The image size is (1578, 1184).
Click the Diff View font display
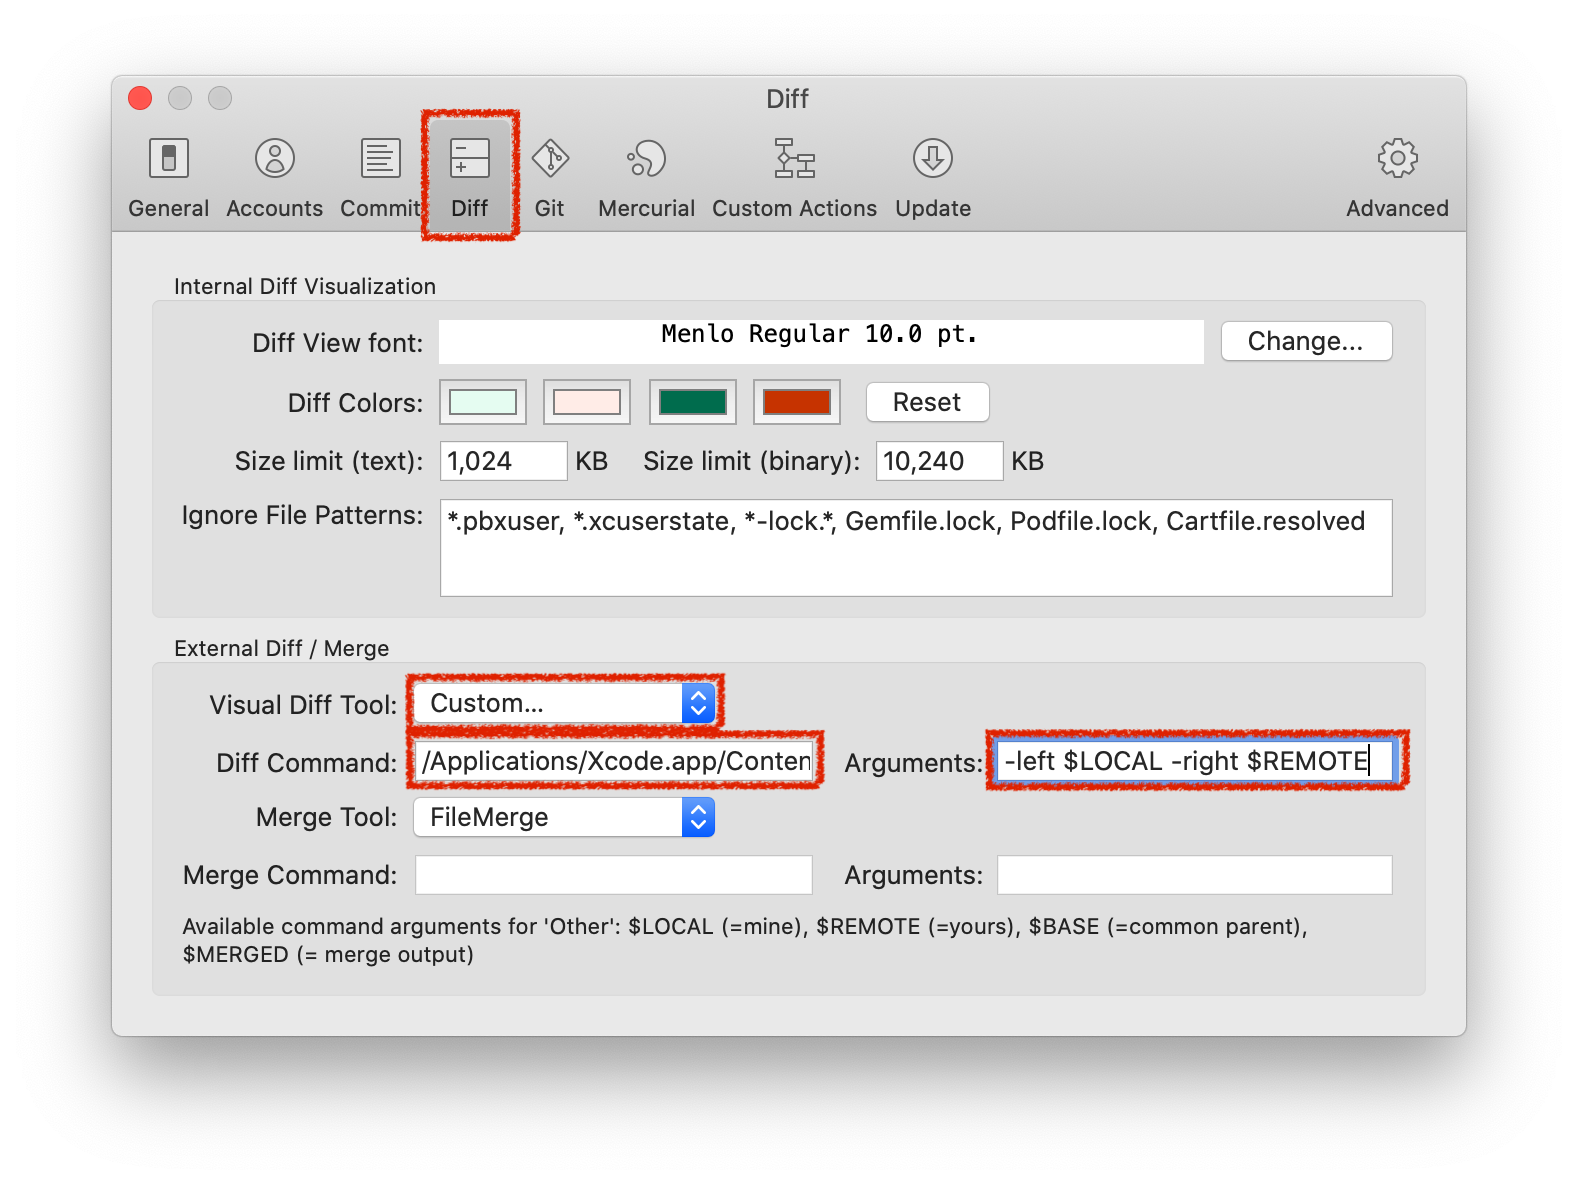click(x=821, y=342)
